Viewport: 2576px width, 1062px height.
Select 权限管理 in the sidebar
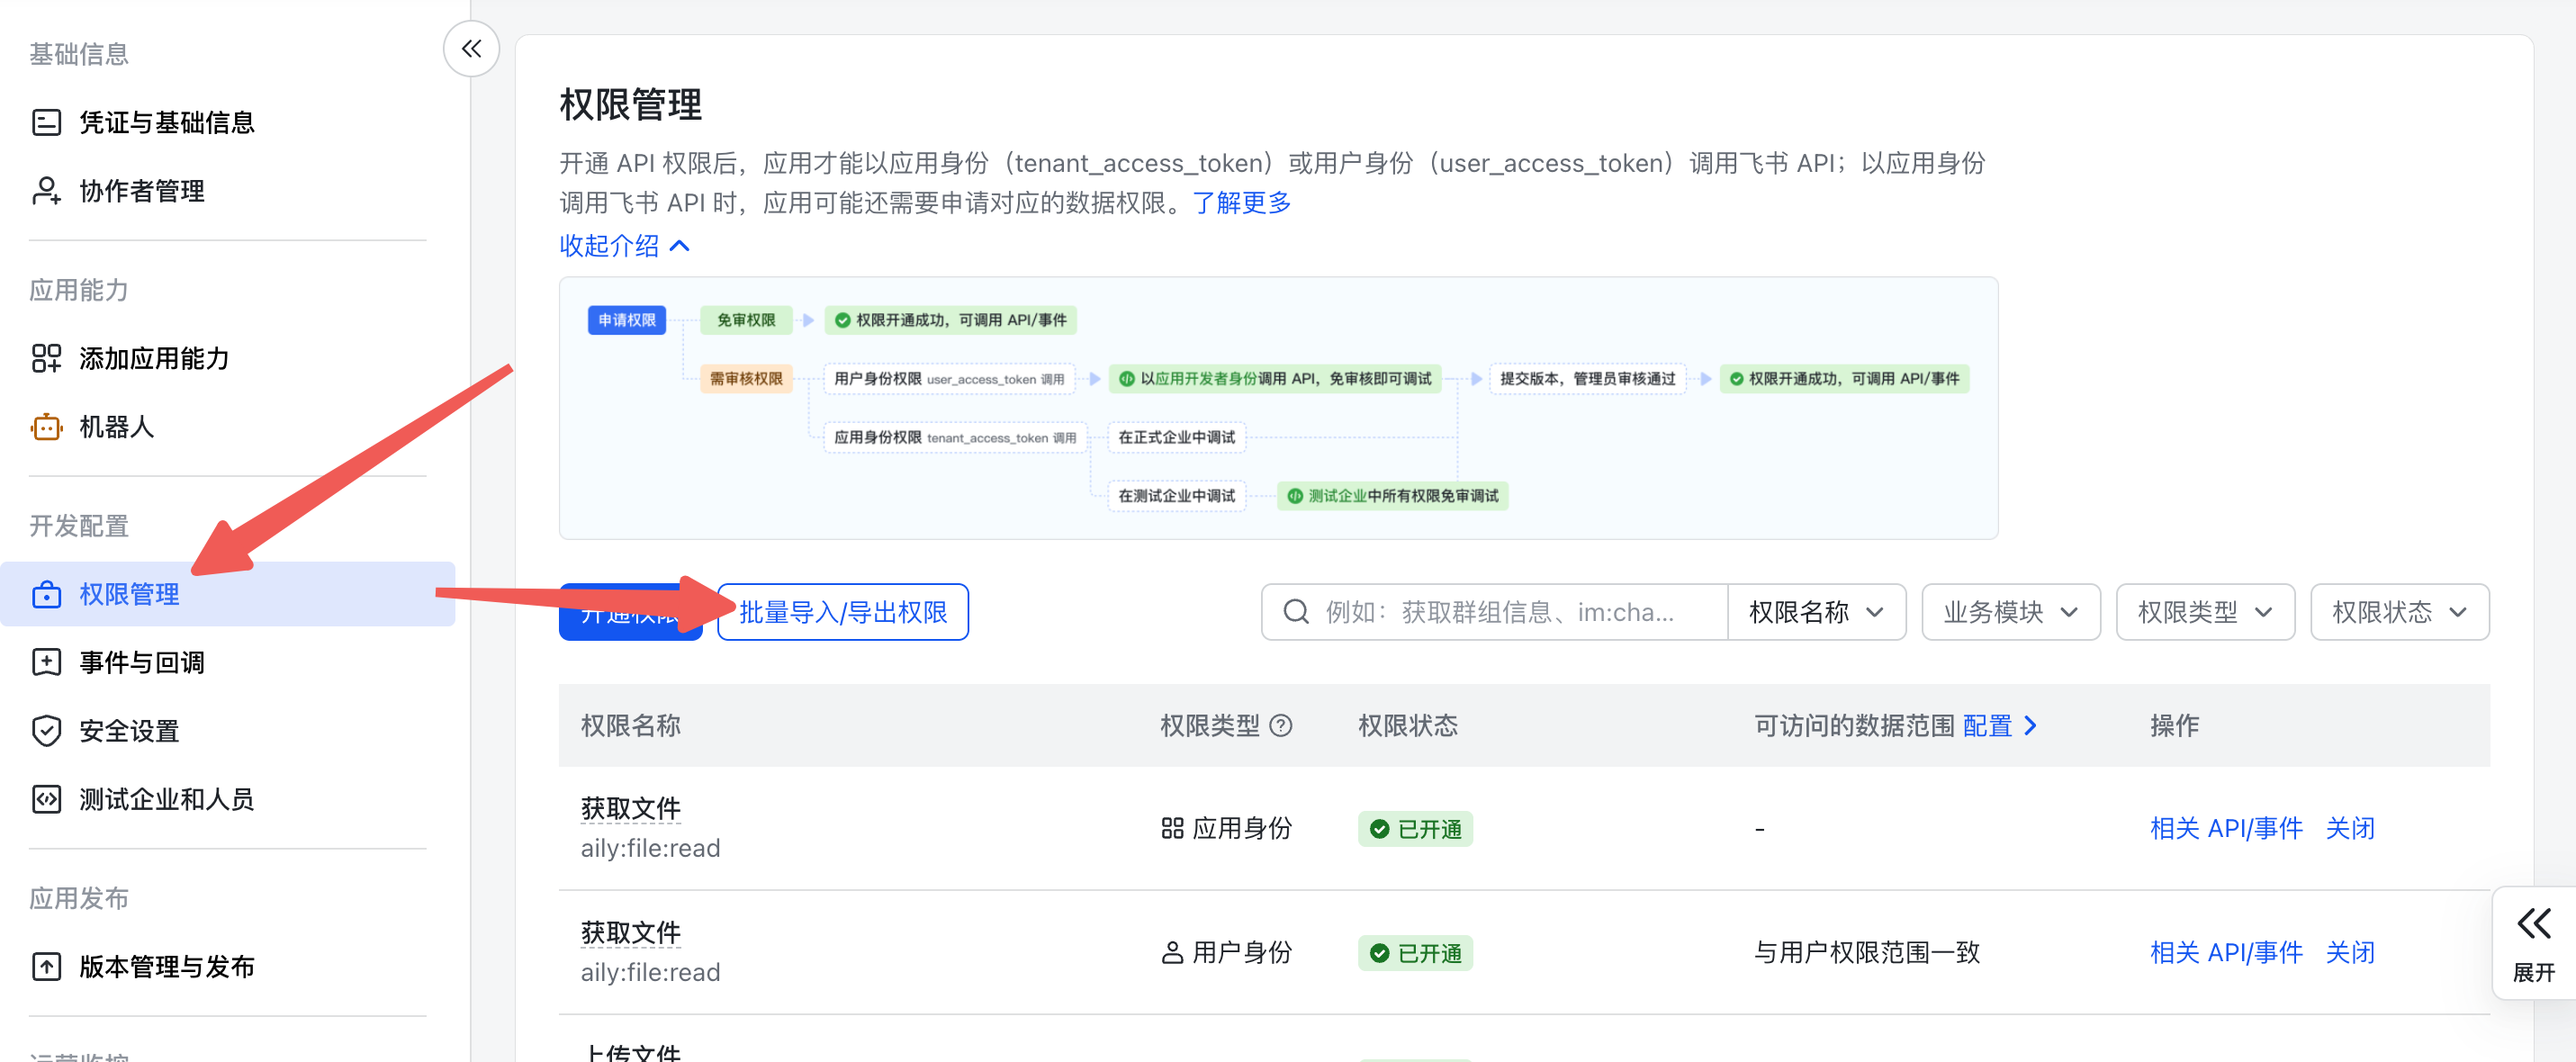point(130,594)
